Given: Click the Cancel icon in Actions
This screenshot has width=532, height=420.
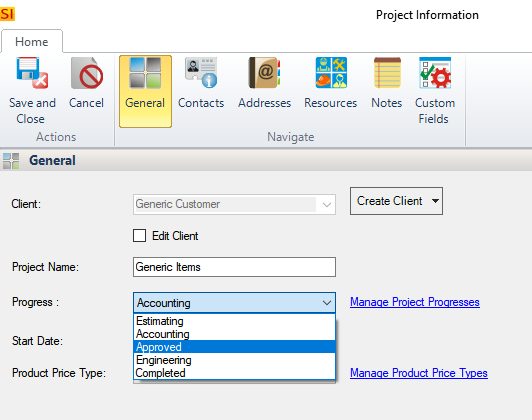Looking at the screenshot, I should click(x=87, y=73).
